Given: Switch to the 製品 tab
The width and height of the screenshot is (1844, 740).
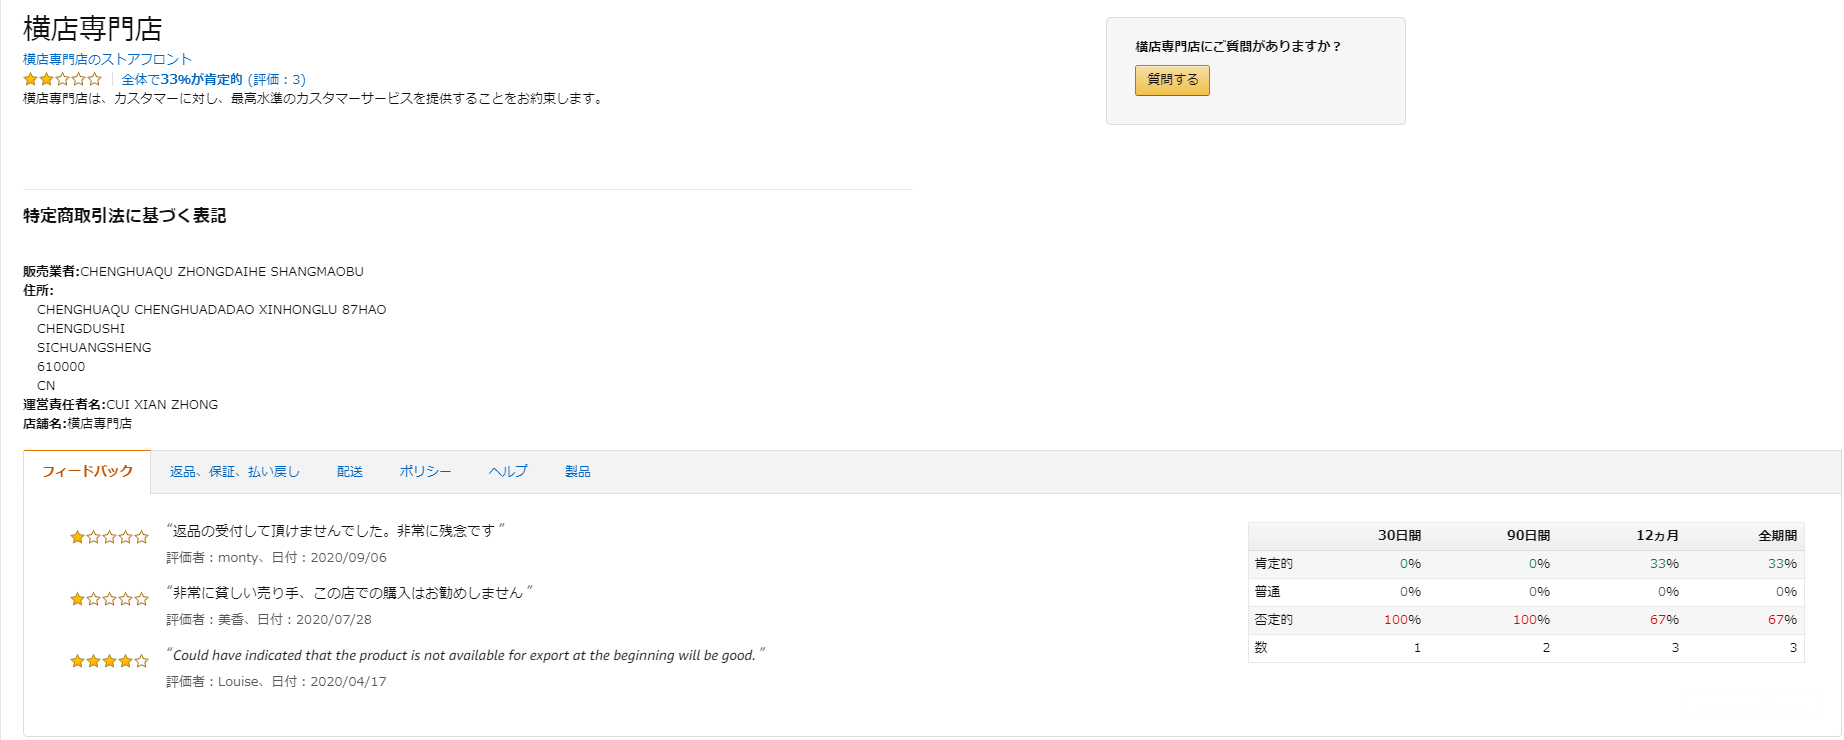Looking at the screenshot, I should pyautogui.click(x=578, y=472).
